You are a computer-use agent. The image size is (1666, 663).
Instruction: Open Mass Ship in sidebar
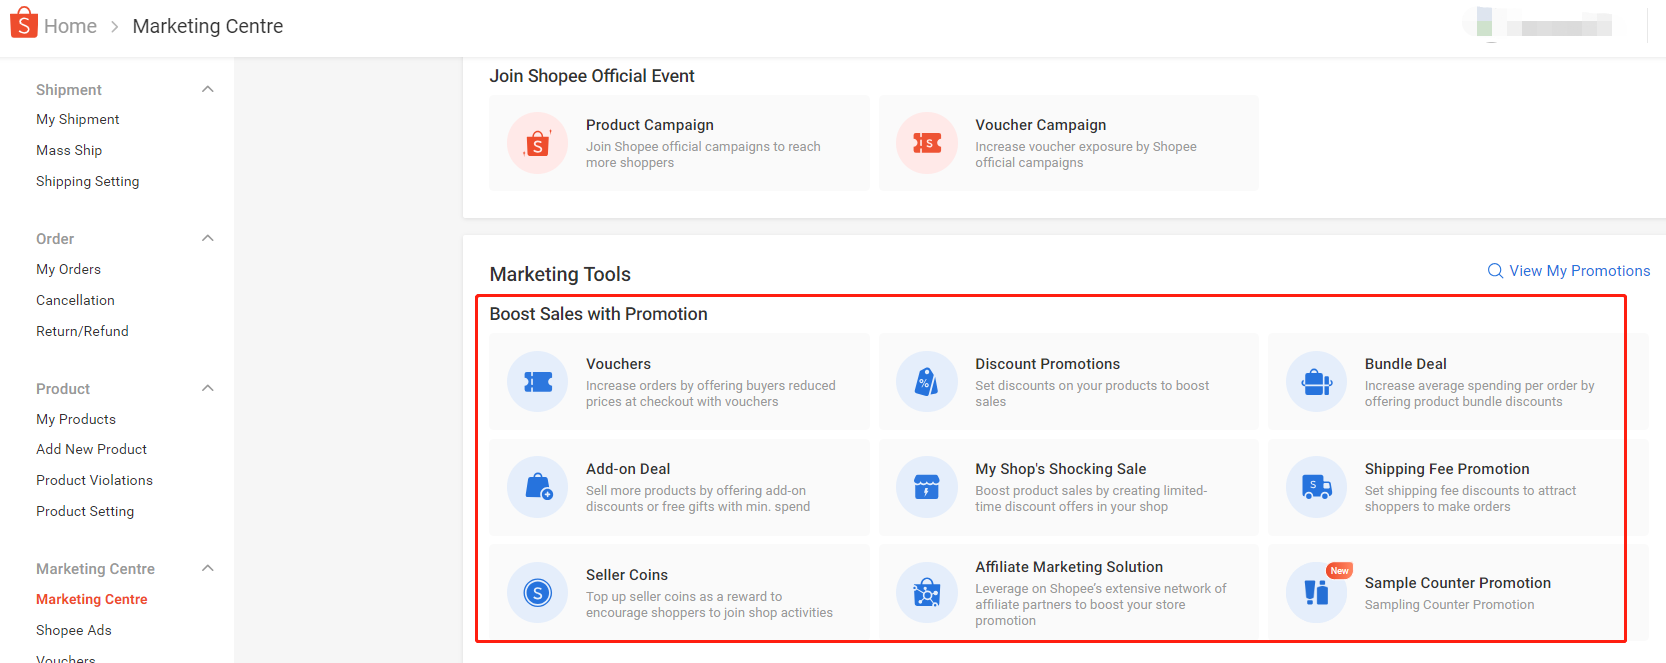[x=69, y=150]
